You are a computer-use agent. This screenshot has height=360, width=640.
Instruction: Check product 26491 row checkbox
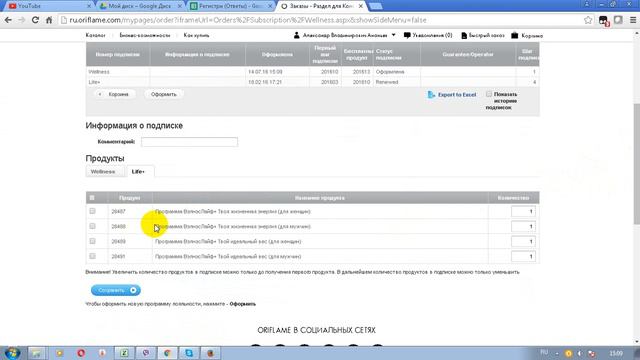click(92, 256)
